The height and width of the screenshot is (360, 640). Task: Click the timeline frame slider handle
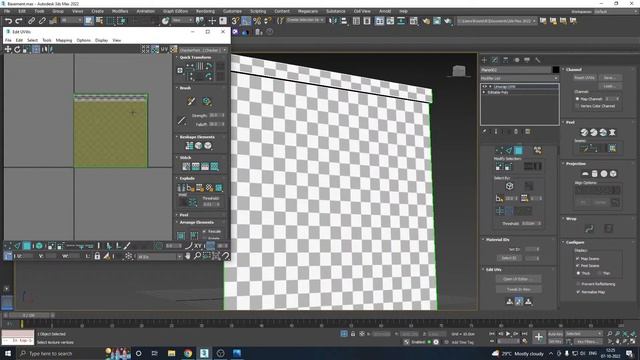[x=29, y=315]
